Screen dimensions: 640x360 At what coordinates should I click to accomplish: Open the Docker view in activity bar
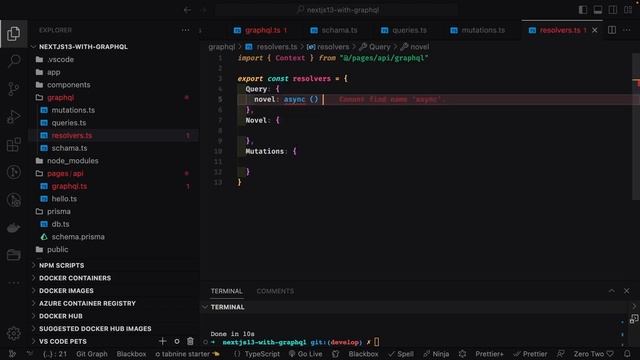click(13, 227)
